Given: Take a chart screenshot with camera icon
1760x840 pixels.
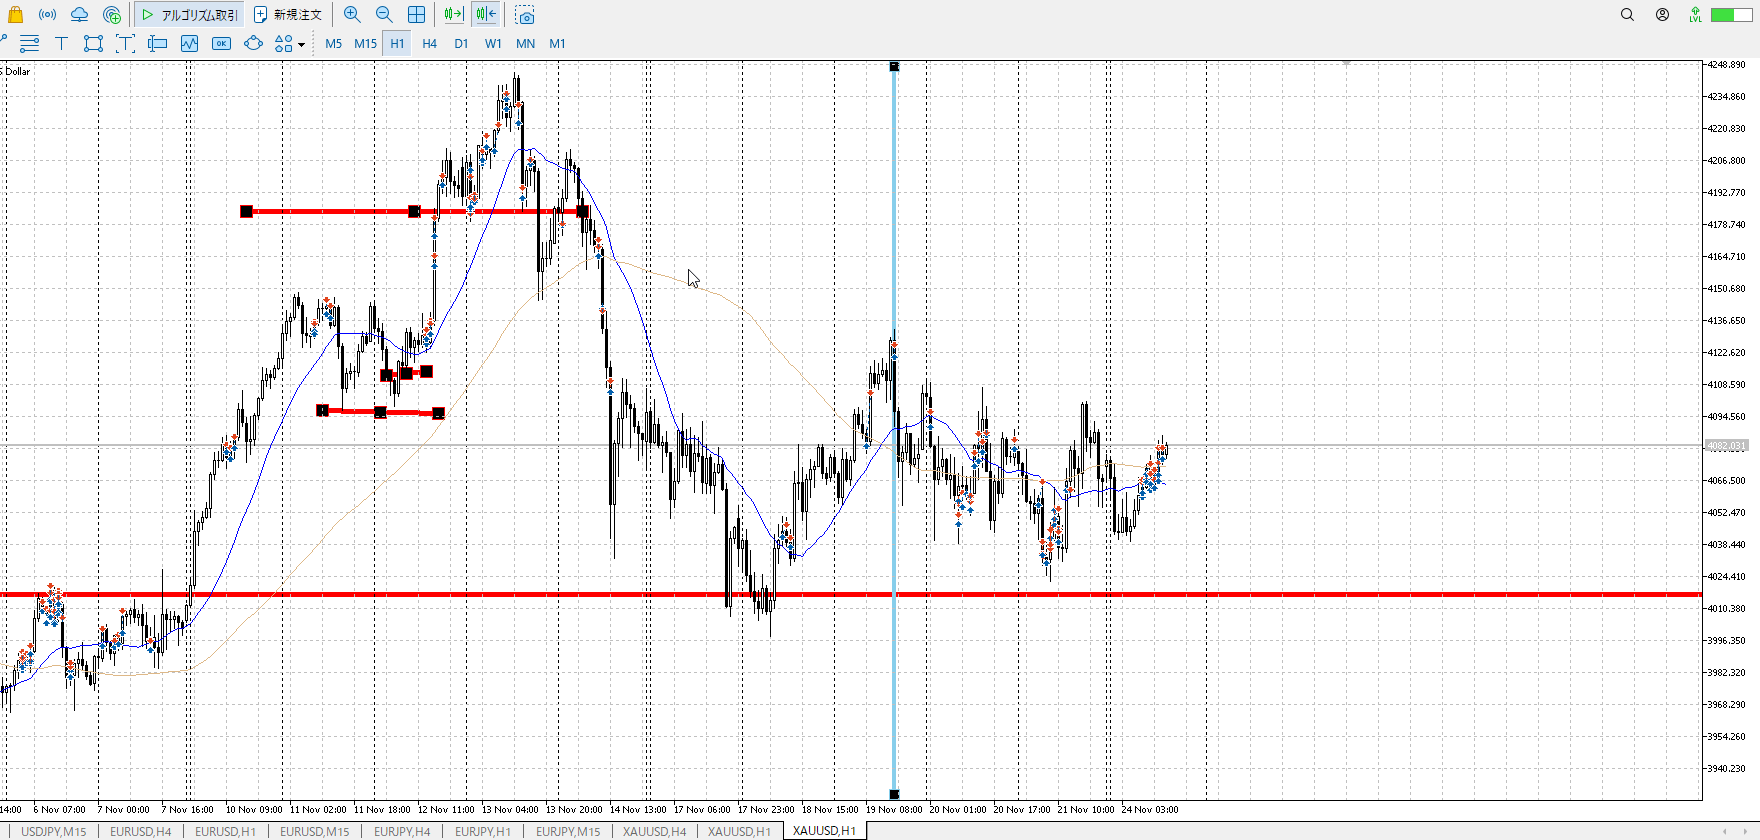Looking at the screenshot, I should 525,15.
